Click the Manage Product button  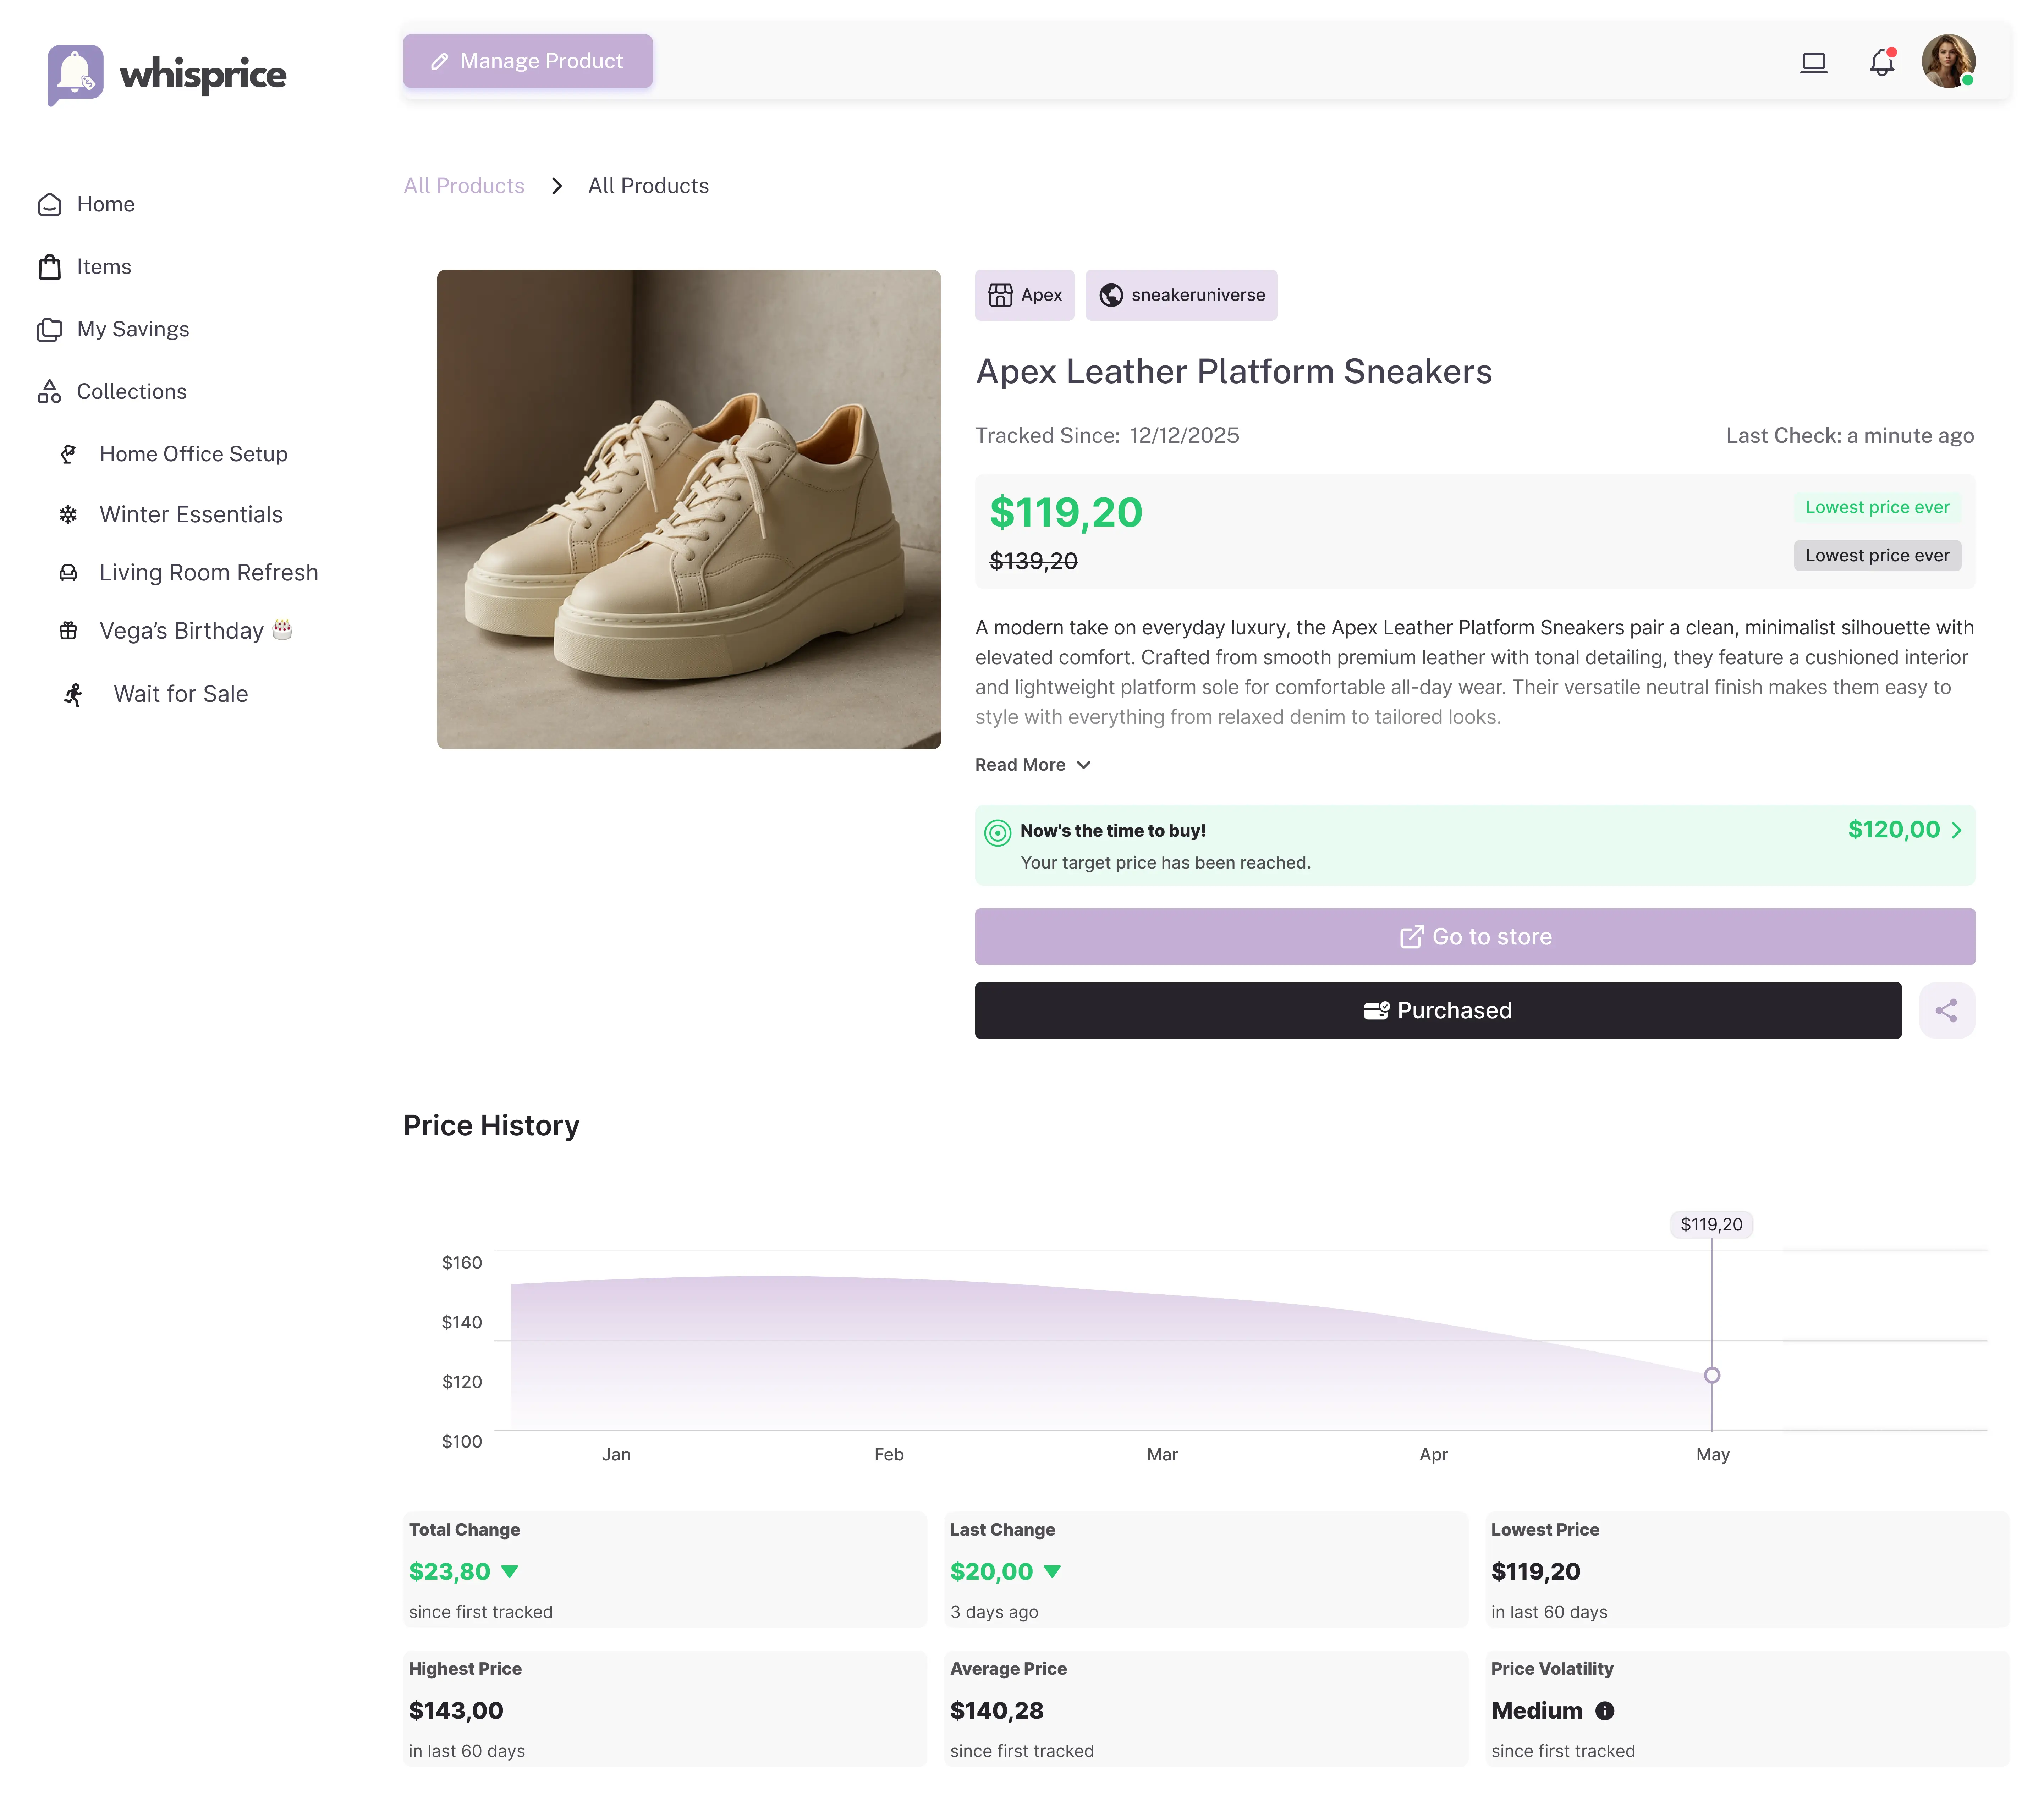pyautogui.click(x=528, y=61)
